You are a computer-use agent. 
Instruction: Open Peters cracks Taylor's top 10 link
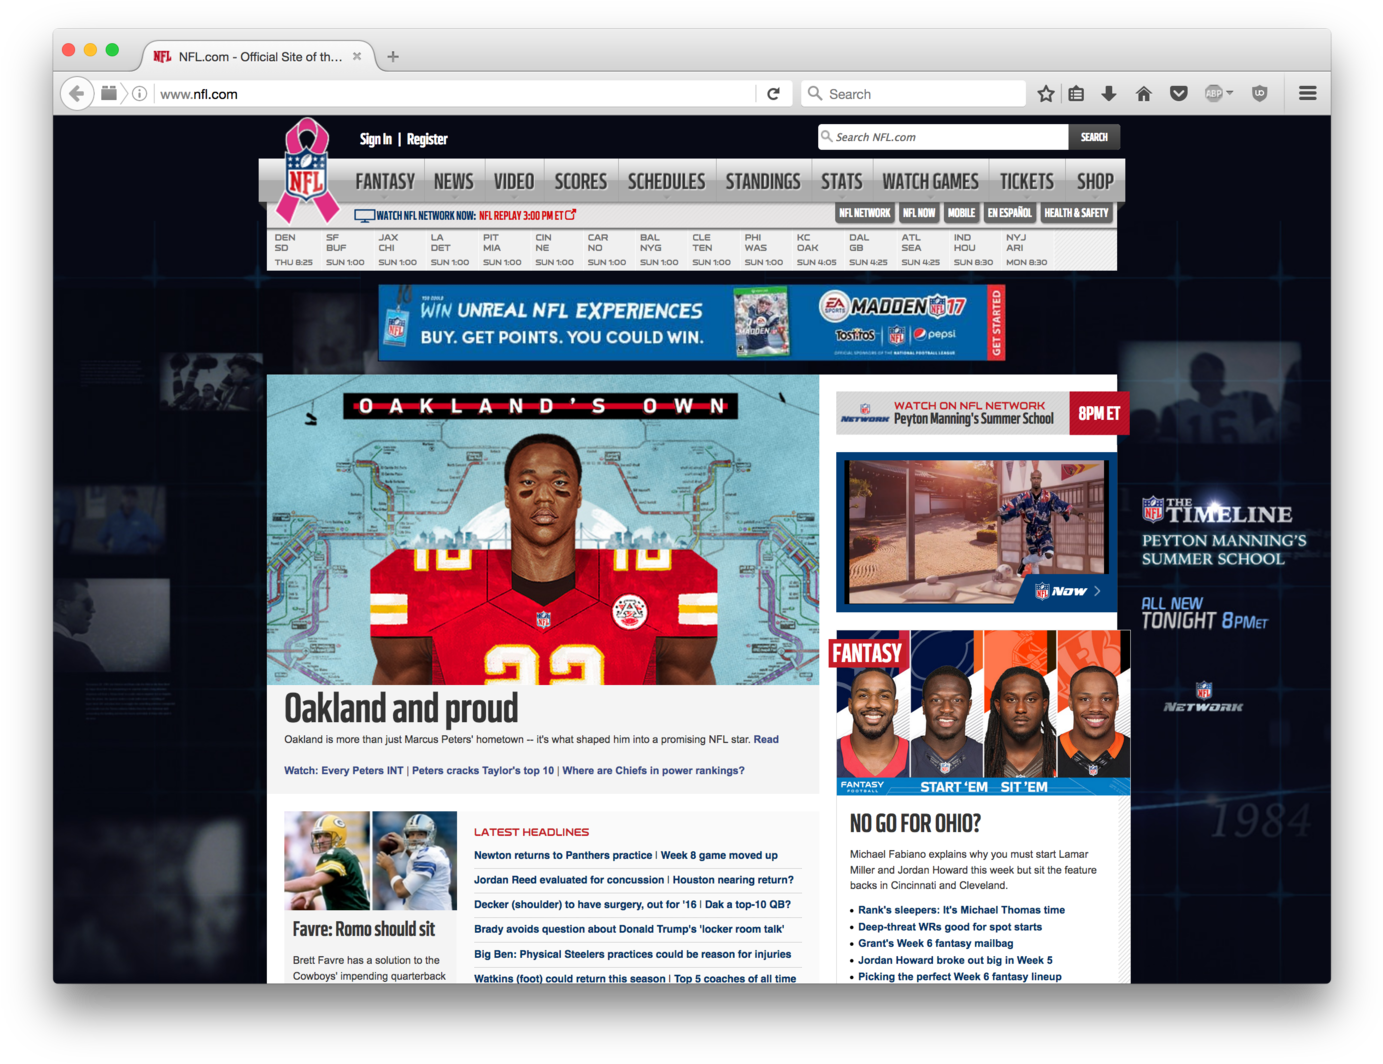coord(483,771)
